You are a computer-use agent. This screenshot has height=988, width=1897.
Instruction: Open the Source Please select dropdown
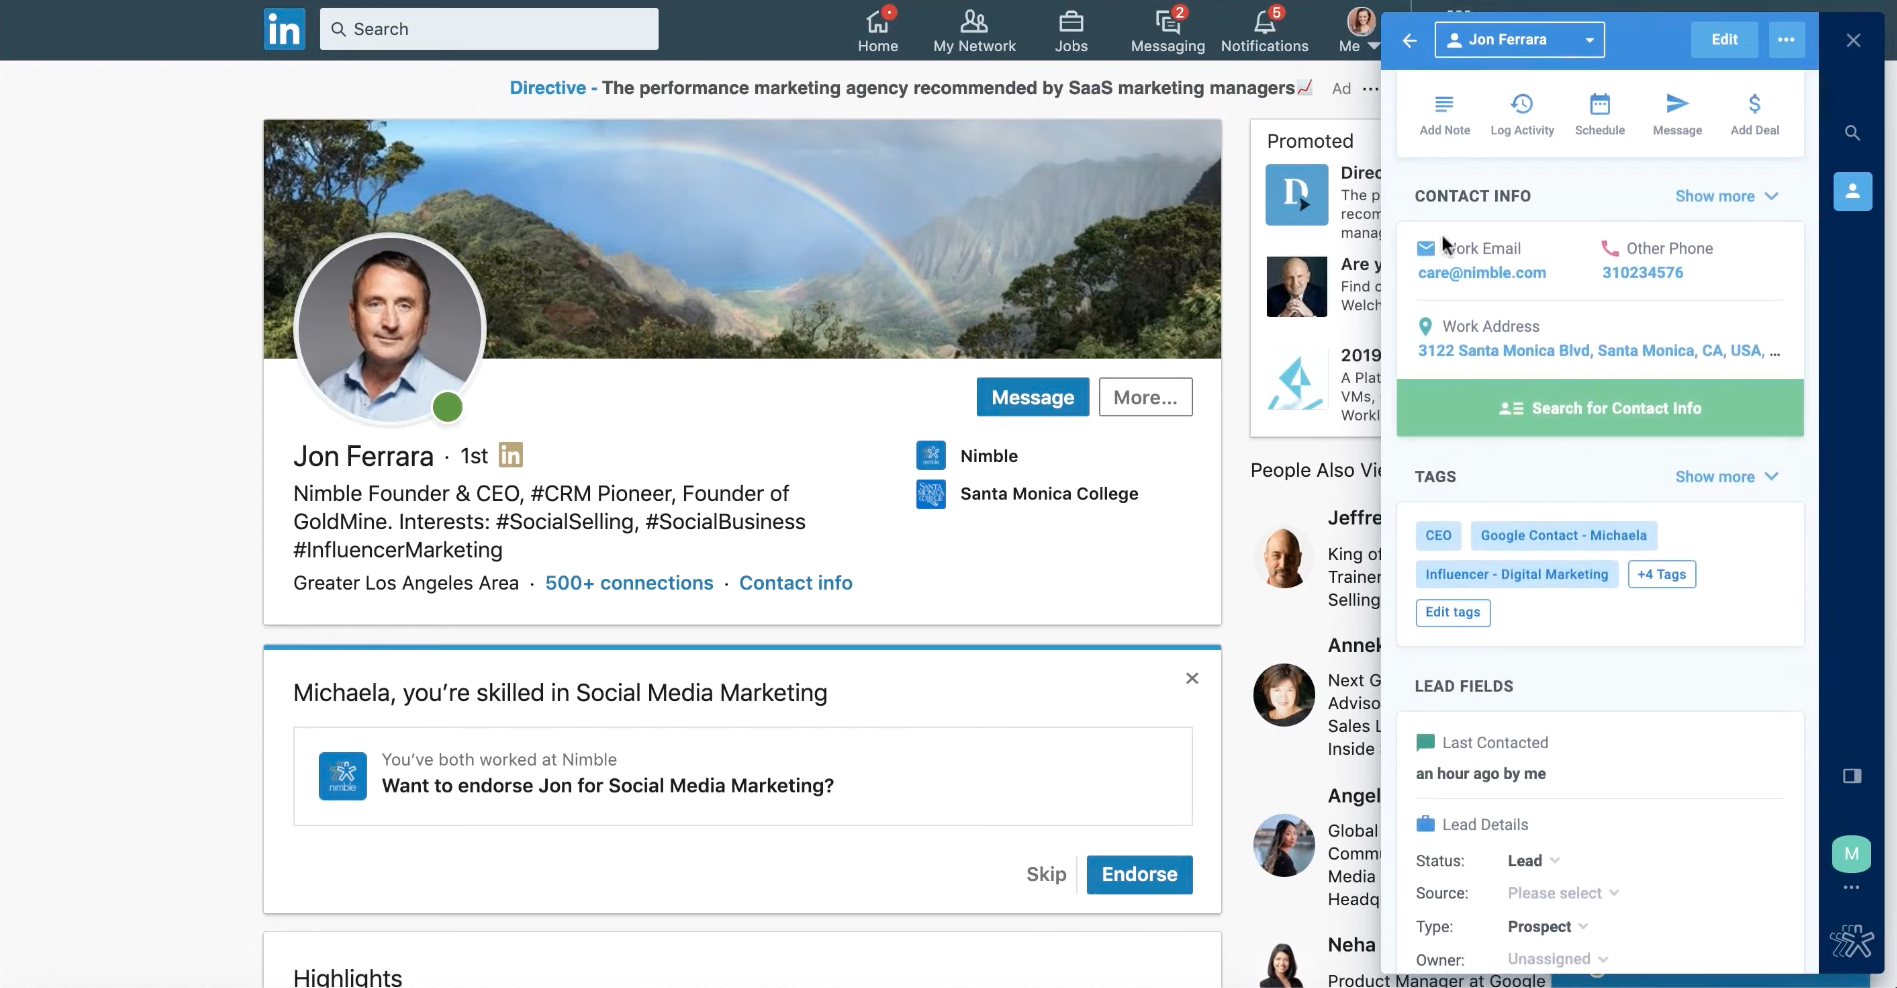coord(1563,893)
